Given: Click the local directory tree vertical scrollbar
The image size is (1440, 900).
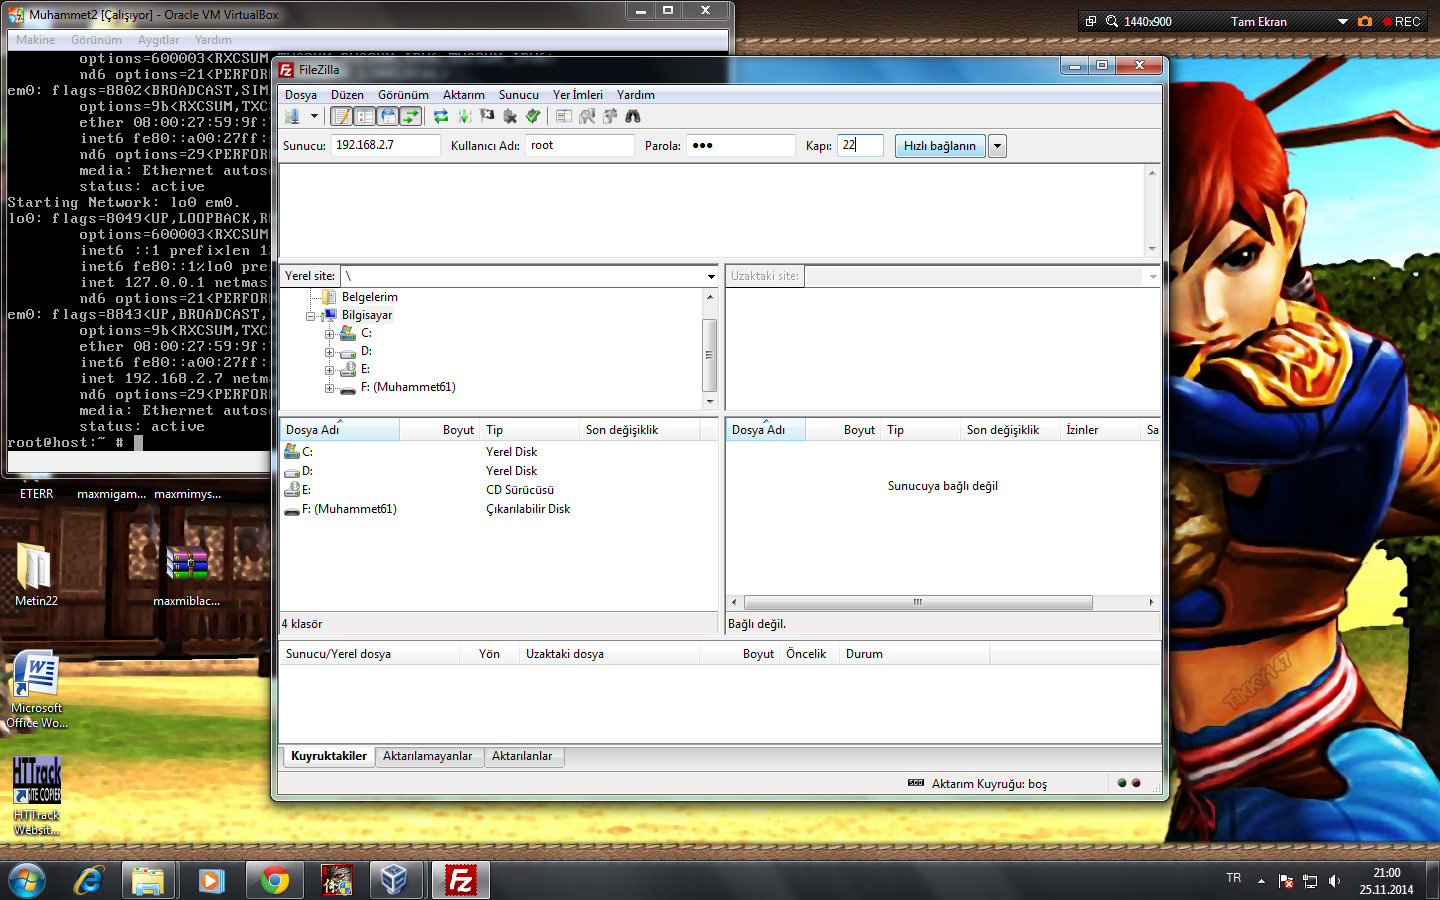Looking at the screenshot, I should 710,355.
